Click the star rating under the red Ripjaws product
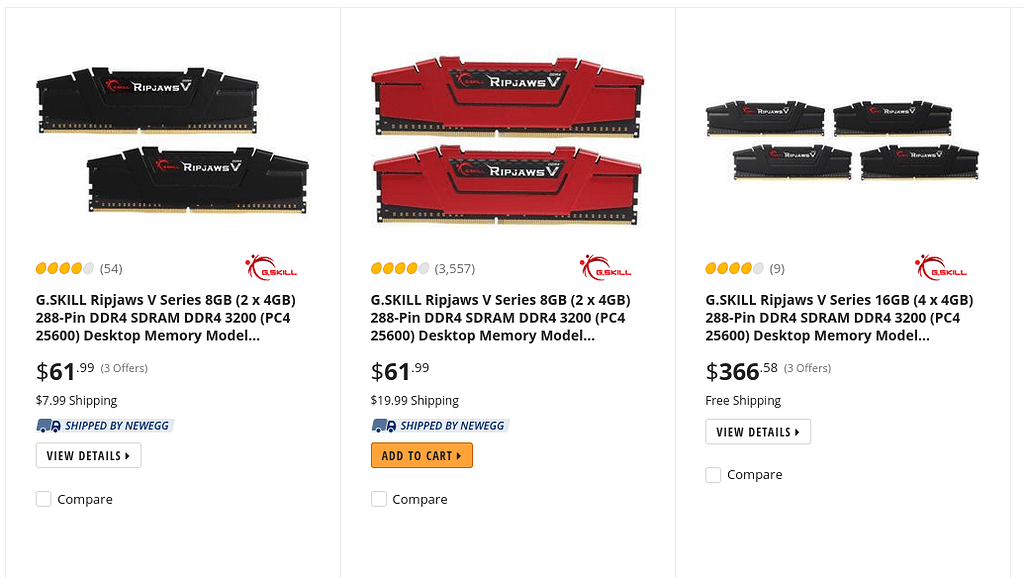Image resolution: width=1024 pixels, height=578 pixels. click(x=398, y=268)
